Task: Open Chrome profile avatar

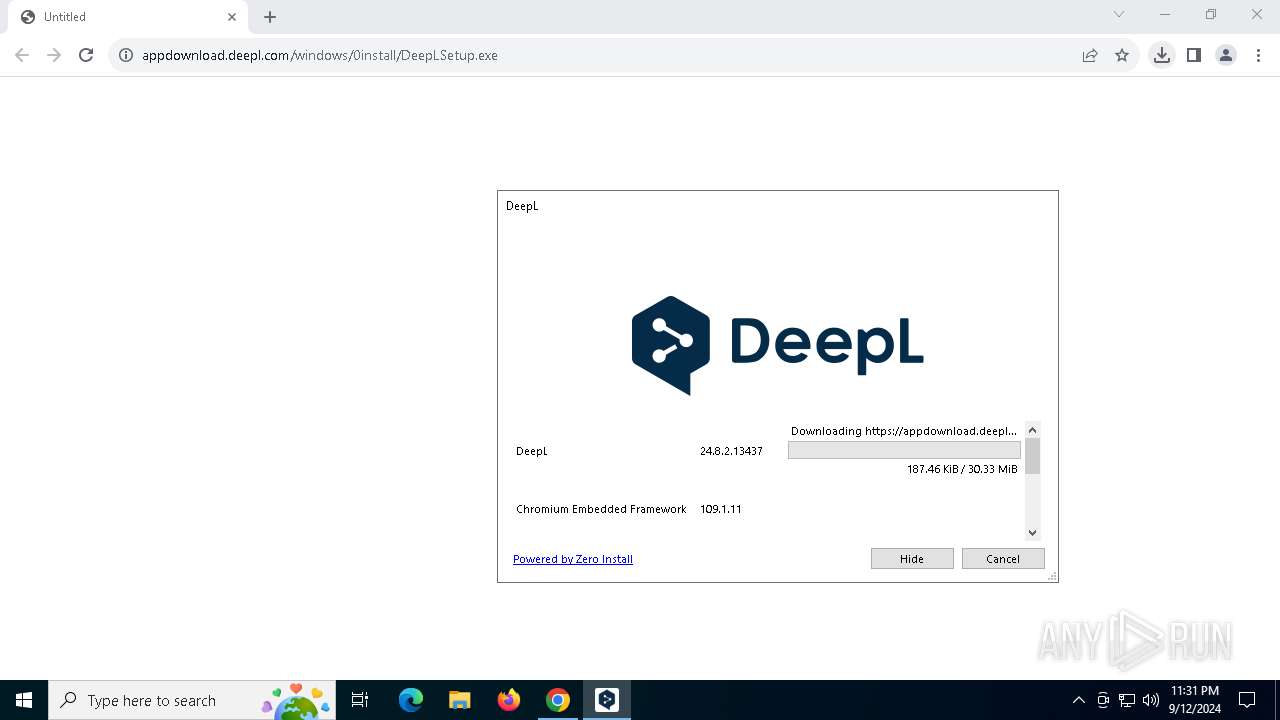Action: point(1226,55)
